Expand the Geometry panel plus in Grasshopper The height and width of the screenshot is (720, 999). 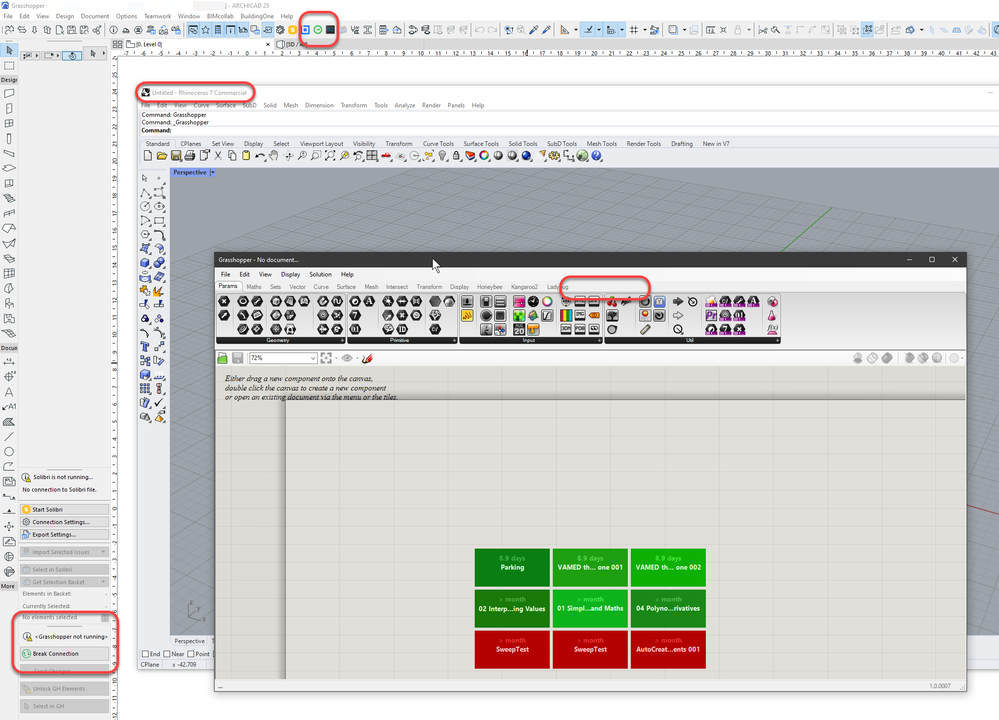pos(342,341)
